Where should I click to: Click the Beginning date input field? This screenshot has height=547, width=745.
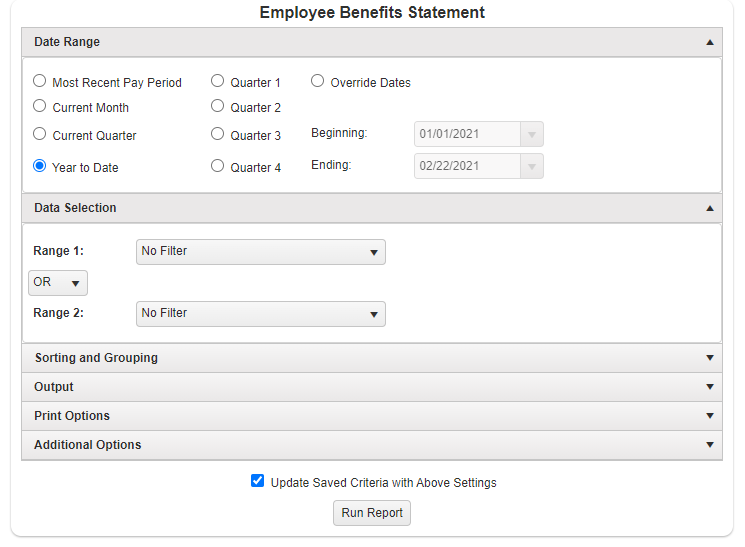468,134
